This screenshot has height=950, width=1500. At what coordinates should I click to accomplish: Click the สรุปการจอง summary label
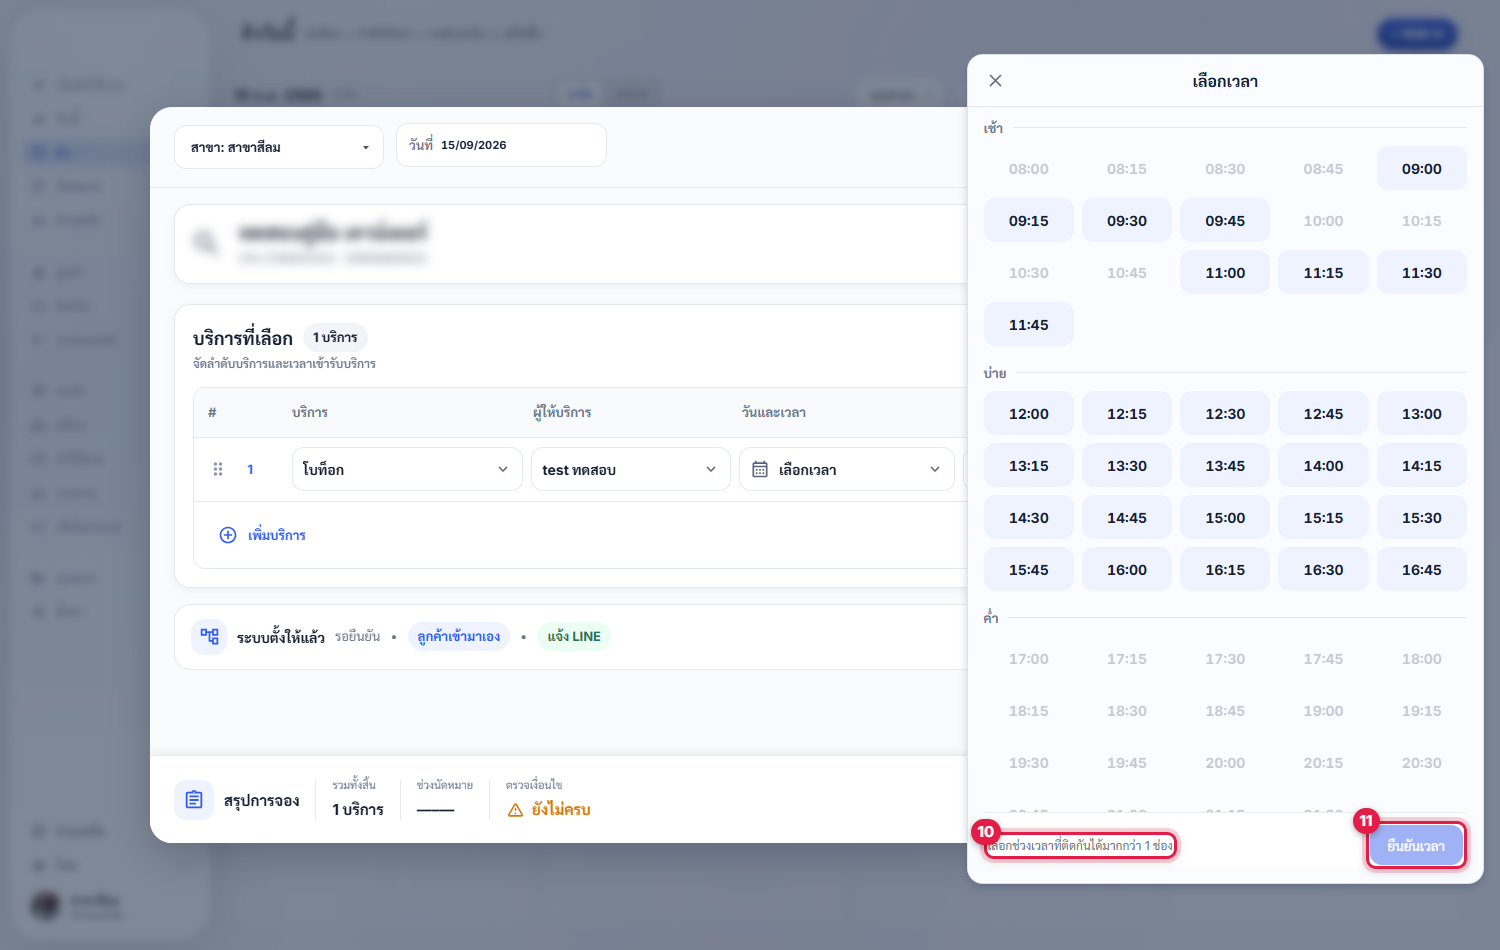coord(262,801)
